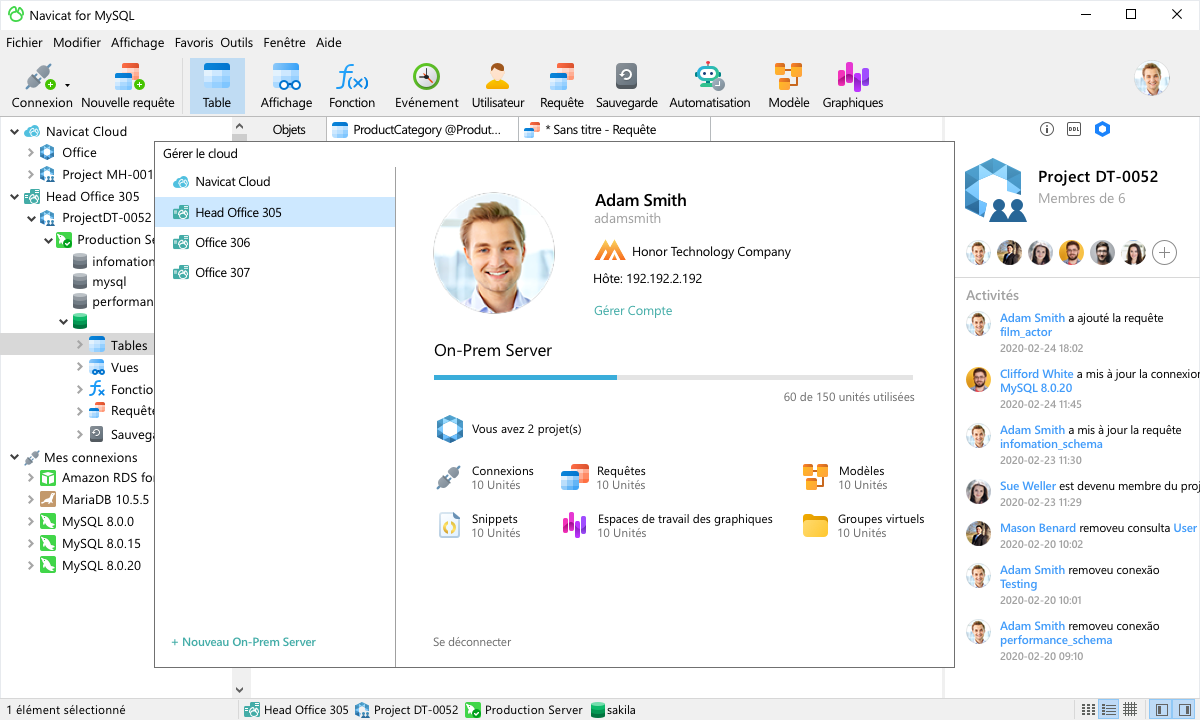
Task: Switch to the ProductCategory tab
Action: pos(422,130)
